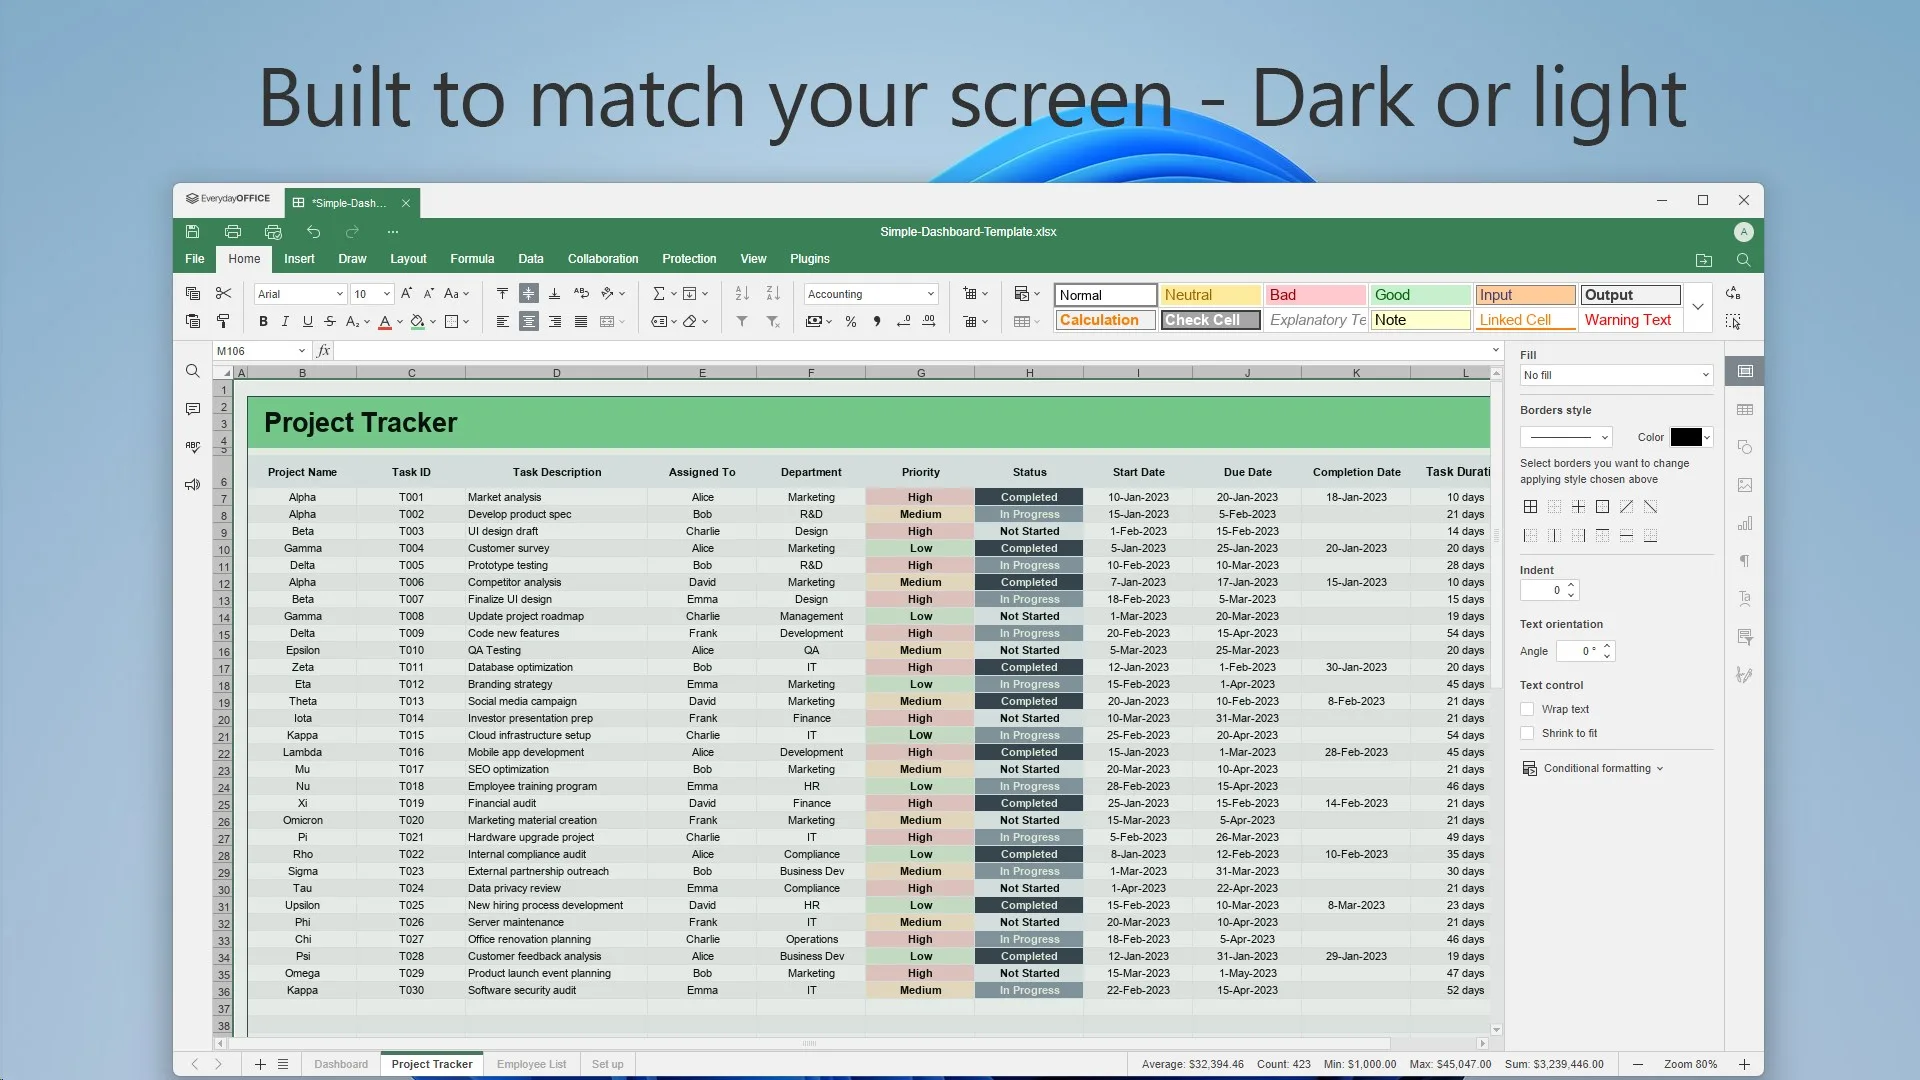Open the Accounting number format dropdown
The width and height of the screenshot is (1920, 1080).
tap(871, 294)
